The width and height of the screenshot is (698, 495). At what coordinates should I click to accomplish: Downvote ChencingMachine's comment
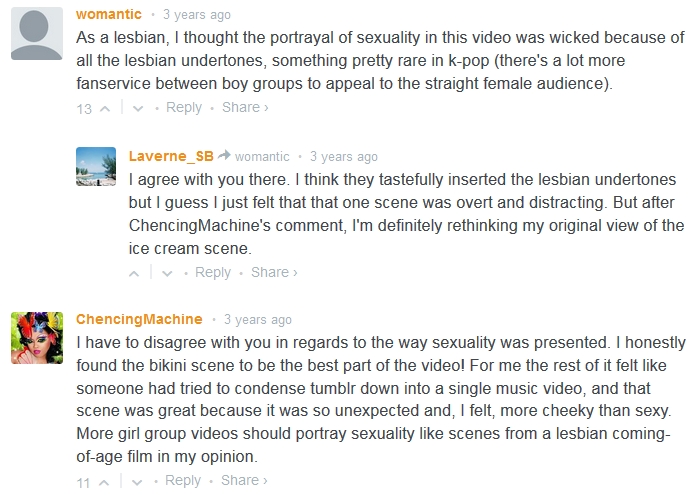pos(138,482)
